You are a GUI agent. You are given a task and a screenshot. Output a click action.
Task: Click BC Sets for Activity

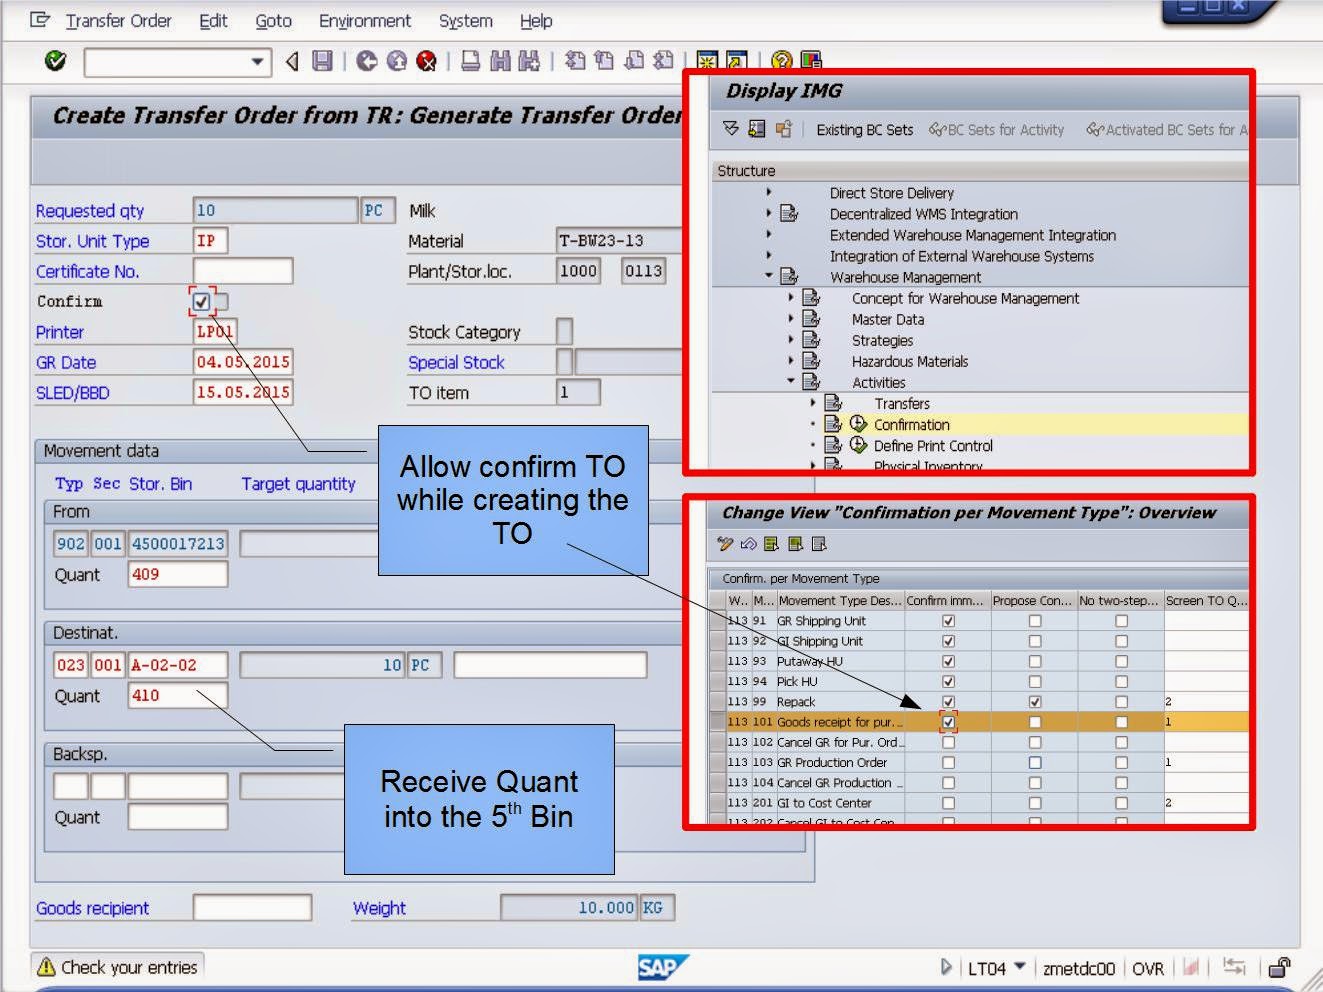click(x=996, y=129)
